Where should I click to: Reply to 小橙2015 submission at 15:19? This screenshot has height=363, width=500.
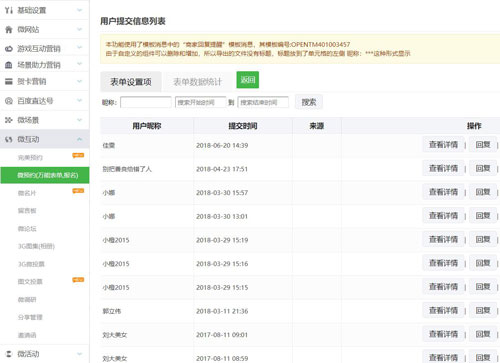point(483,239)
